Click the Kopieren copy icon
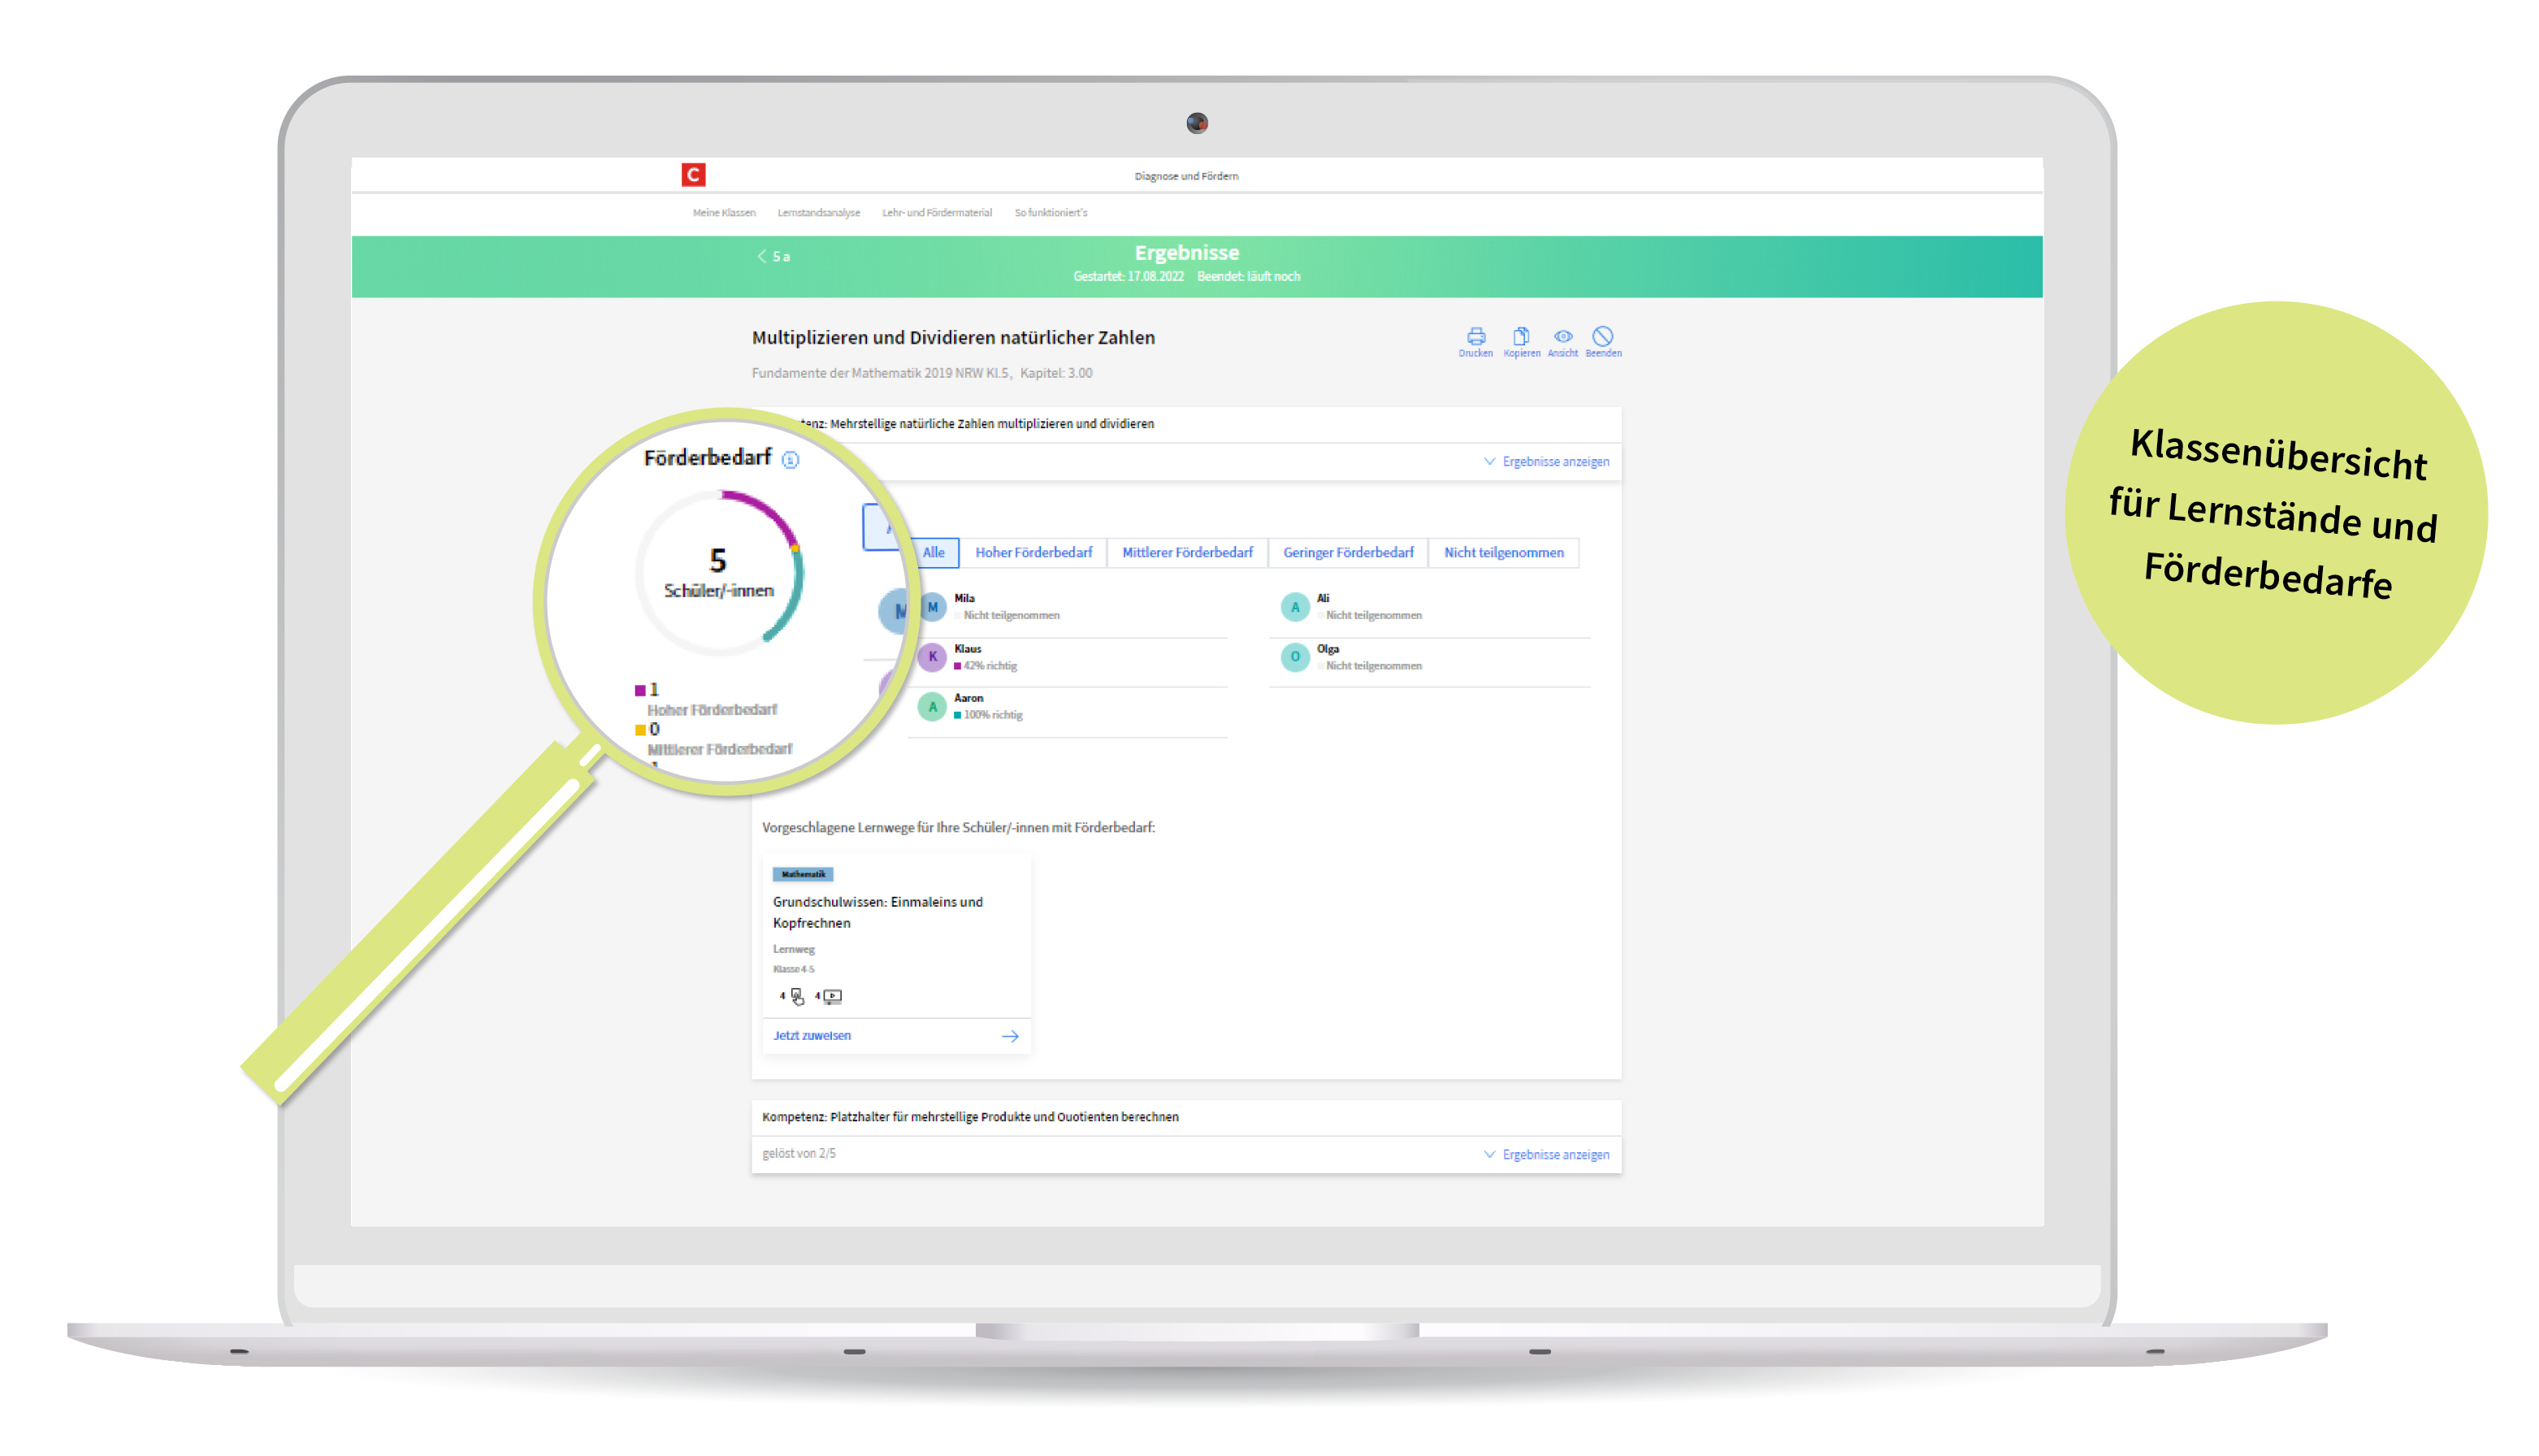 [x=1521, y=336]
